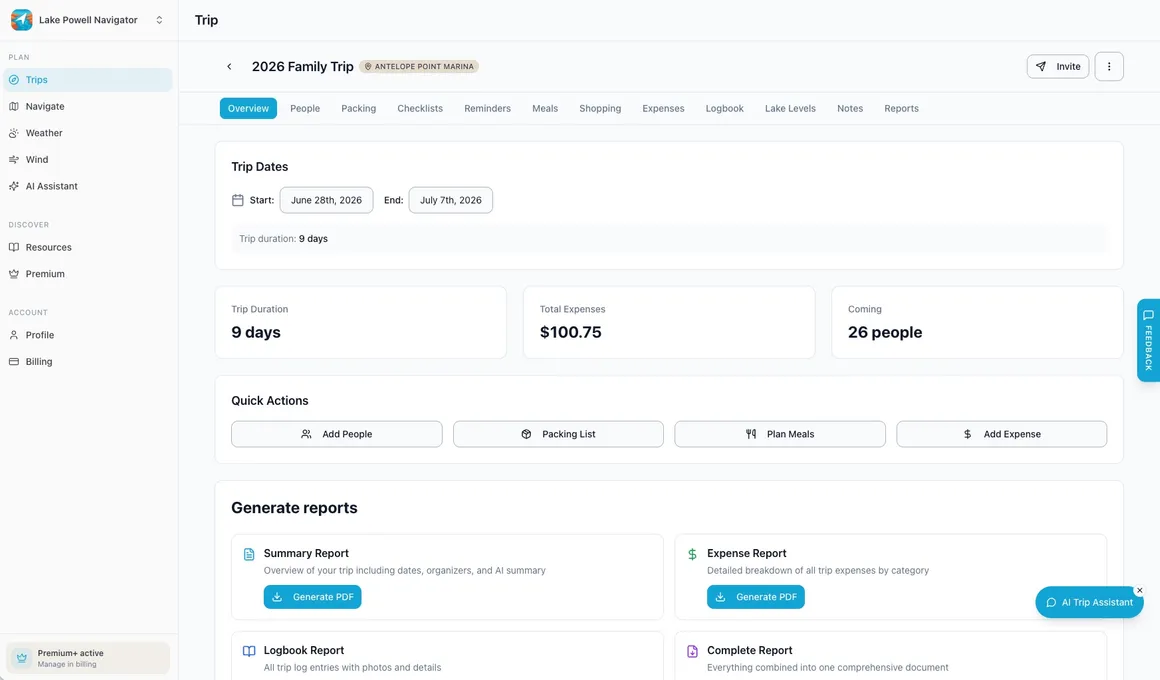
Task: Open the AI Trip Assistant chat button
Action: (x=1089, y=602)
